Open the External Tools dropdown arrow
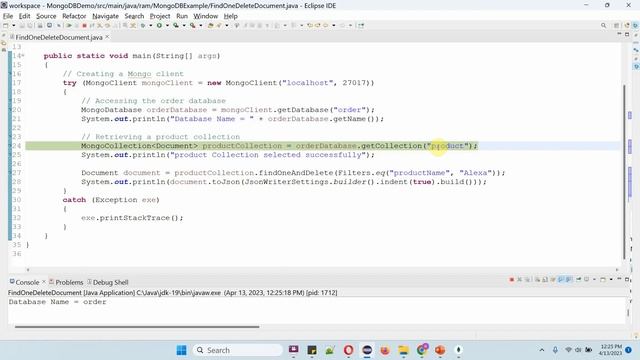This screenshot has width=640, height=360. pos(200,25)
